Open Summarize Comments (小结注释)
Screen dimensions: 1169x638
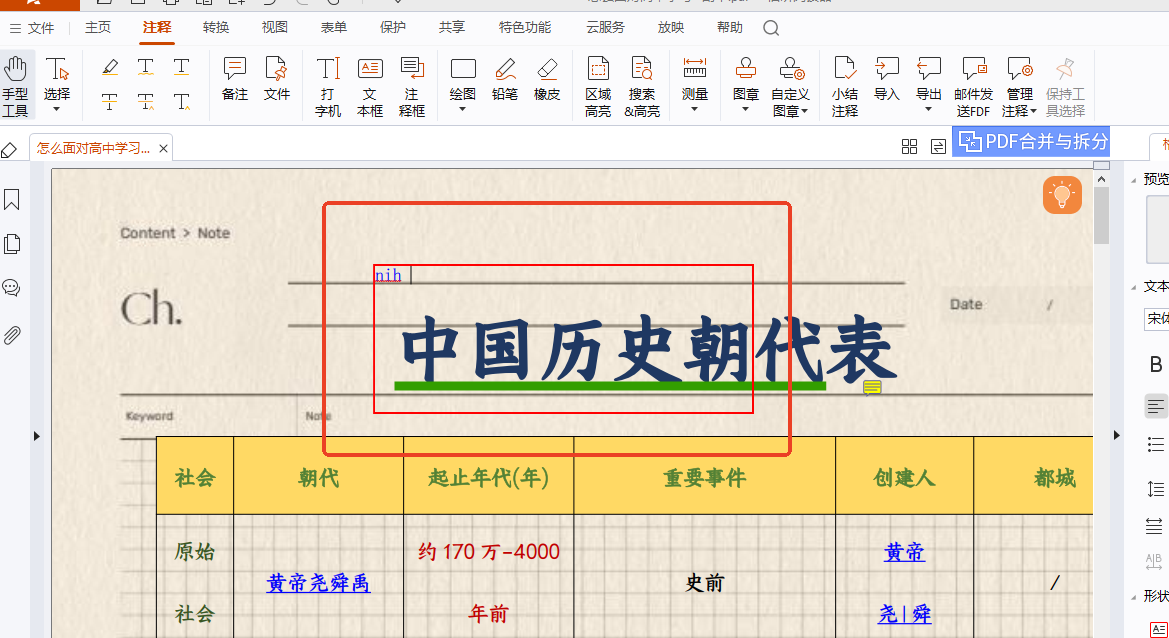pyautogui.click(x=845, y=86)
